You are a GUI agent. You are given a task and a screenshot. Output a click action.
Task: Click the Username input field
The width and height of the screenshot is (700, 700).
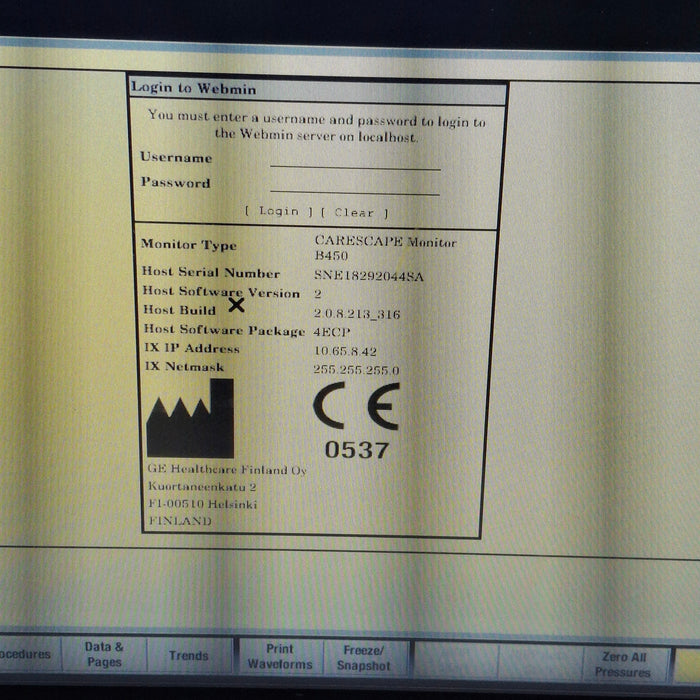click(x=355, y=161)
